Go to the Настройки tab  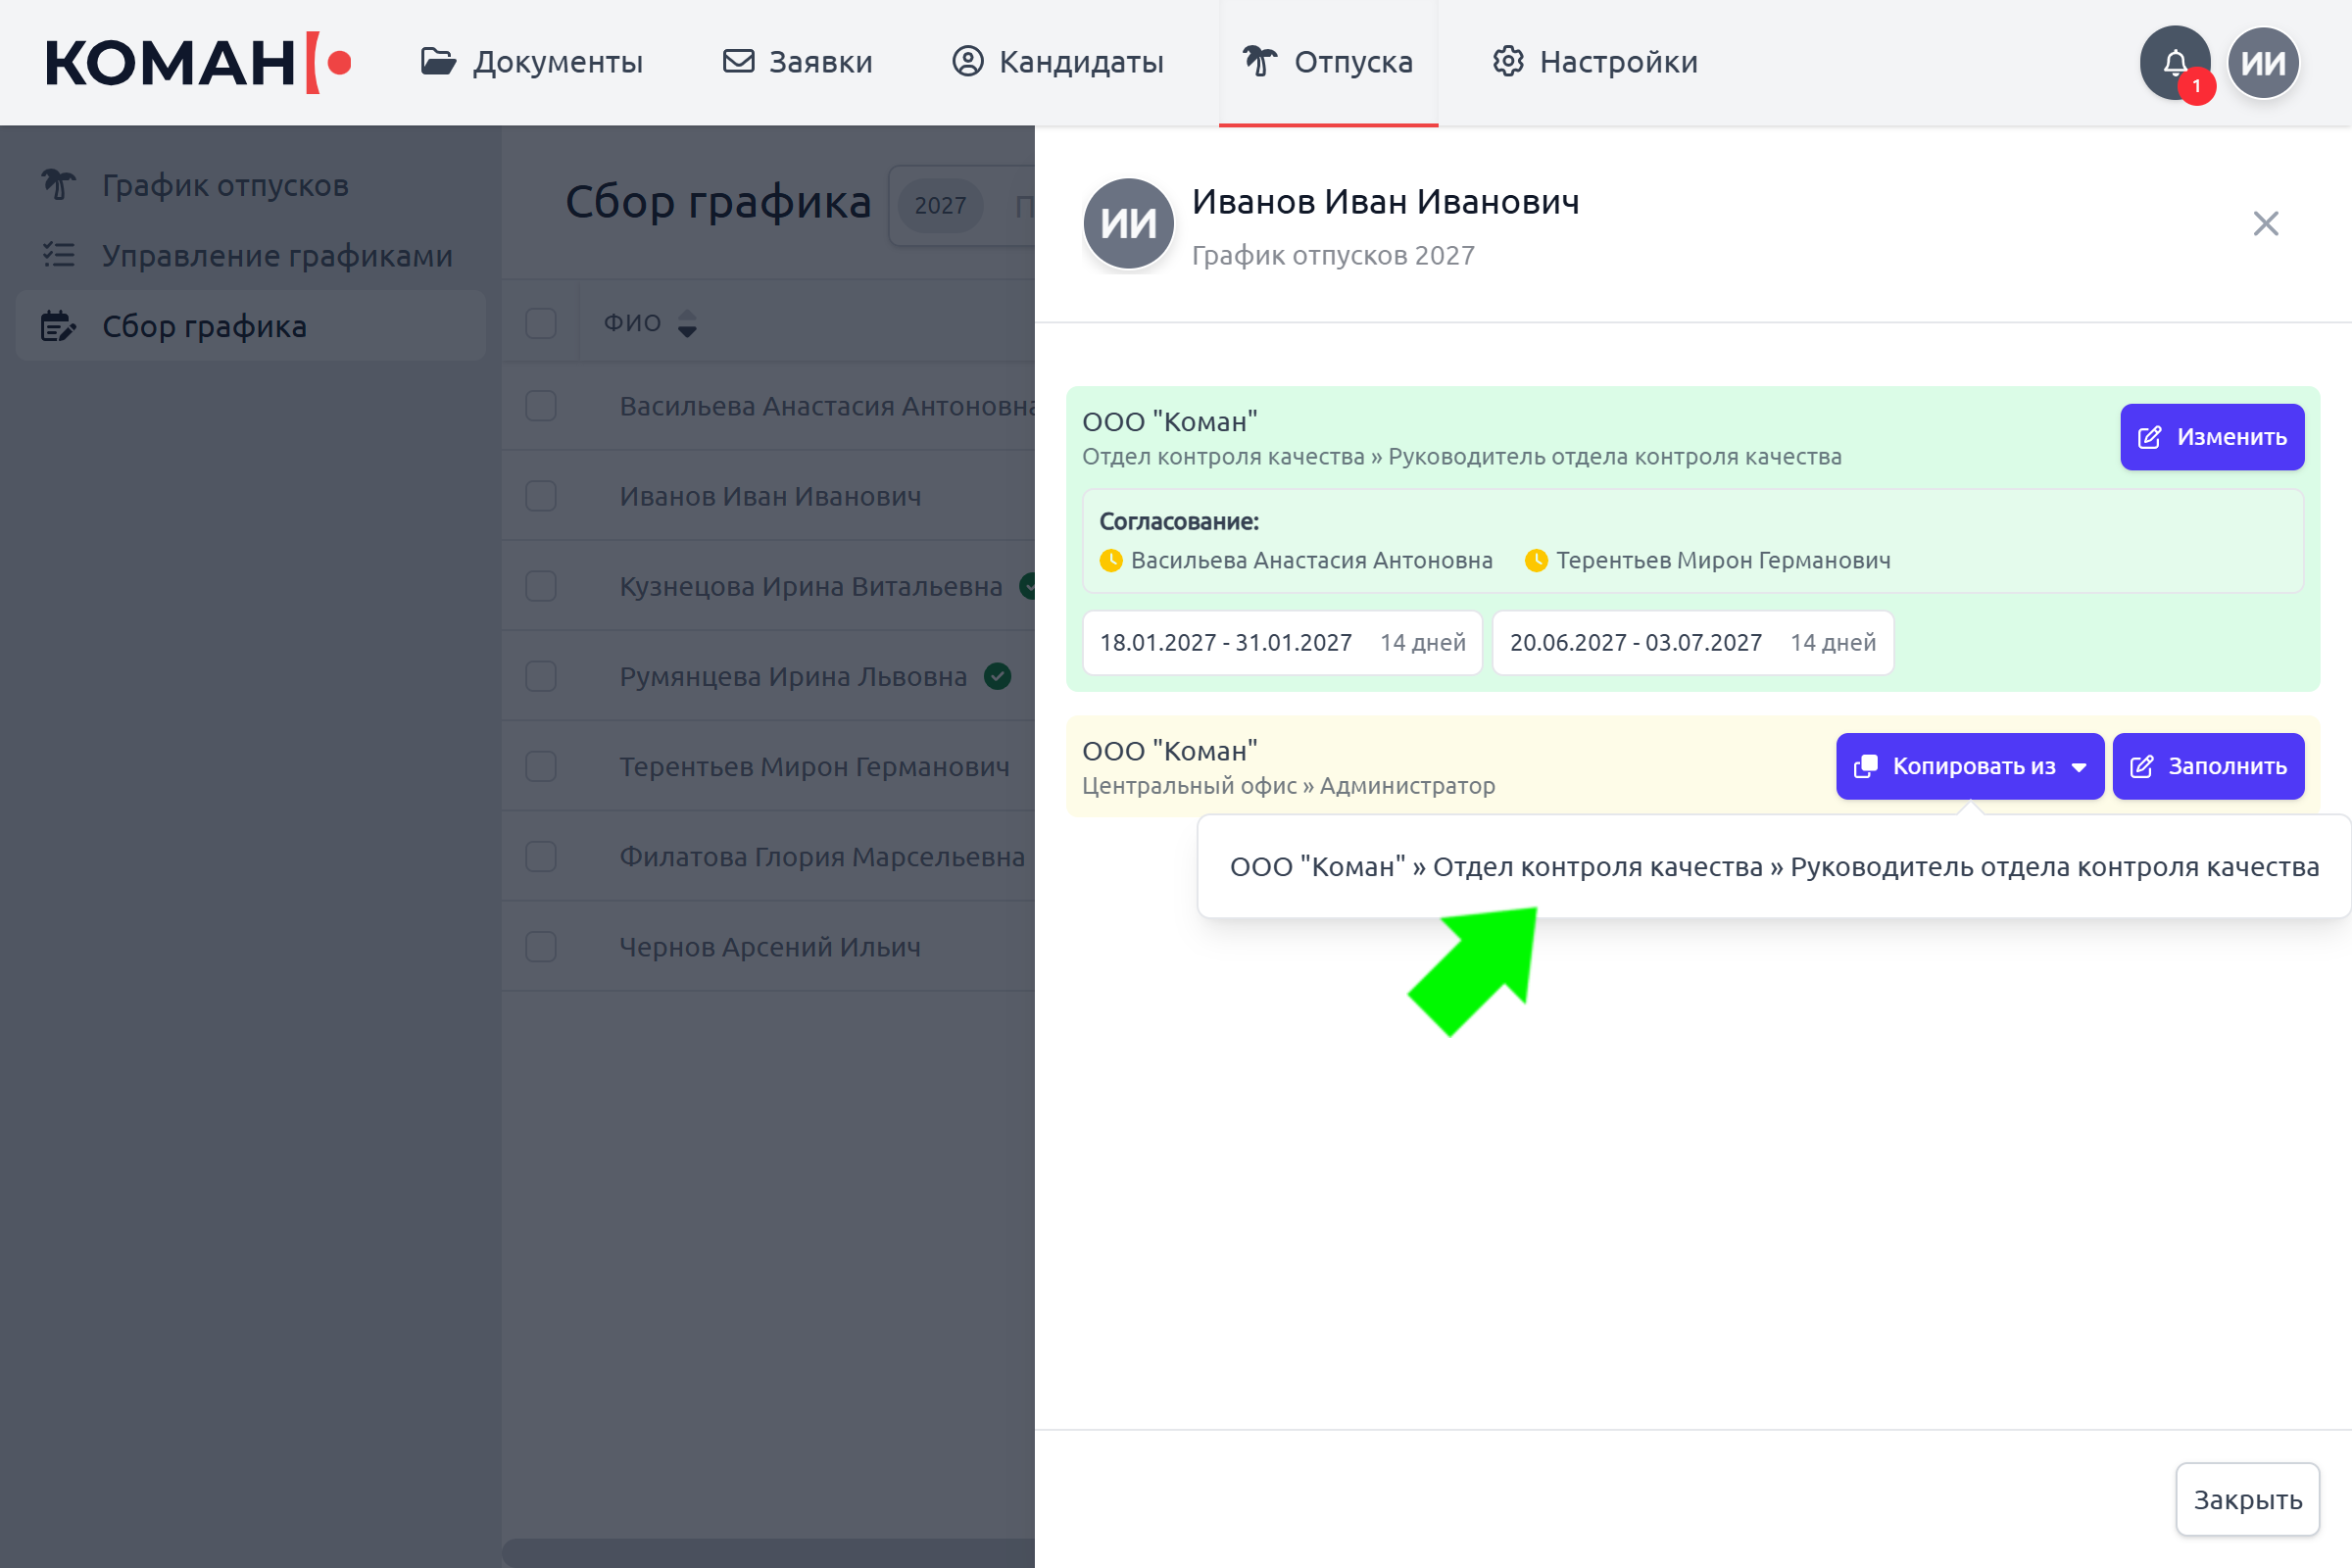point(1595,62)
